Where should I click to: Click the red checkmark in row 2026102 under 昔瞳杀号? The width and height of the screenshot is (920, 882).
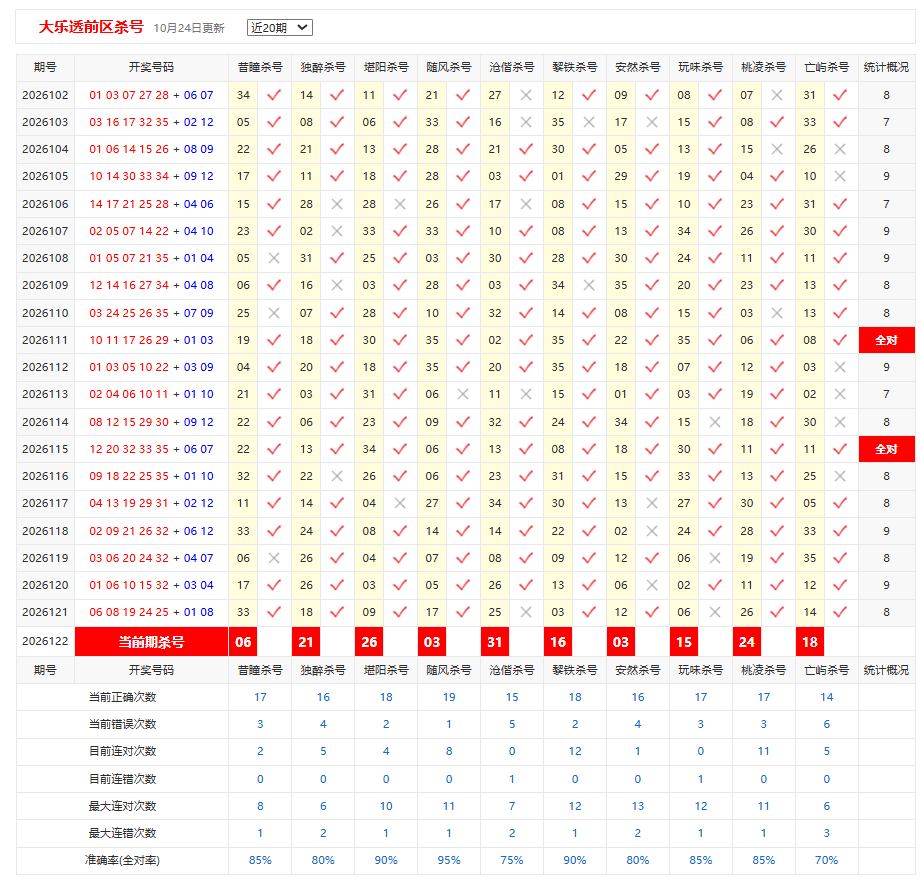(x=273, y=95)
